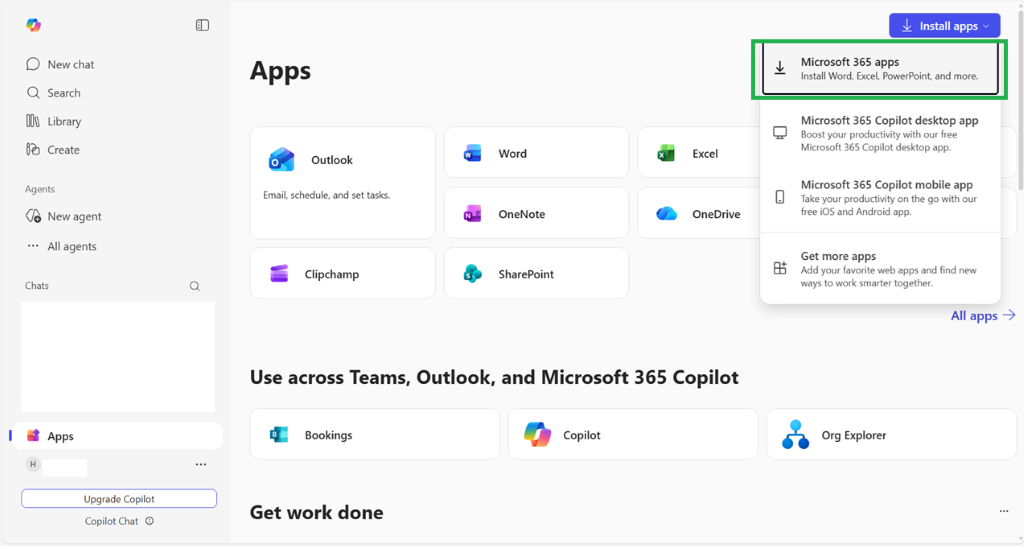Open the Bookings app card
The width and height of the screenshot is (1024, 549).
click(374, 434)
